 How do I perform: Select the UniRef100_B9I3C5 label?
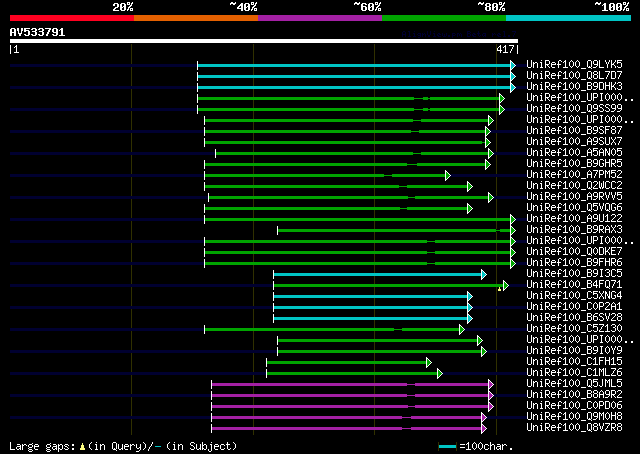tap(574, 274)
